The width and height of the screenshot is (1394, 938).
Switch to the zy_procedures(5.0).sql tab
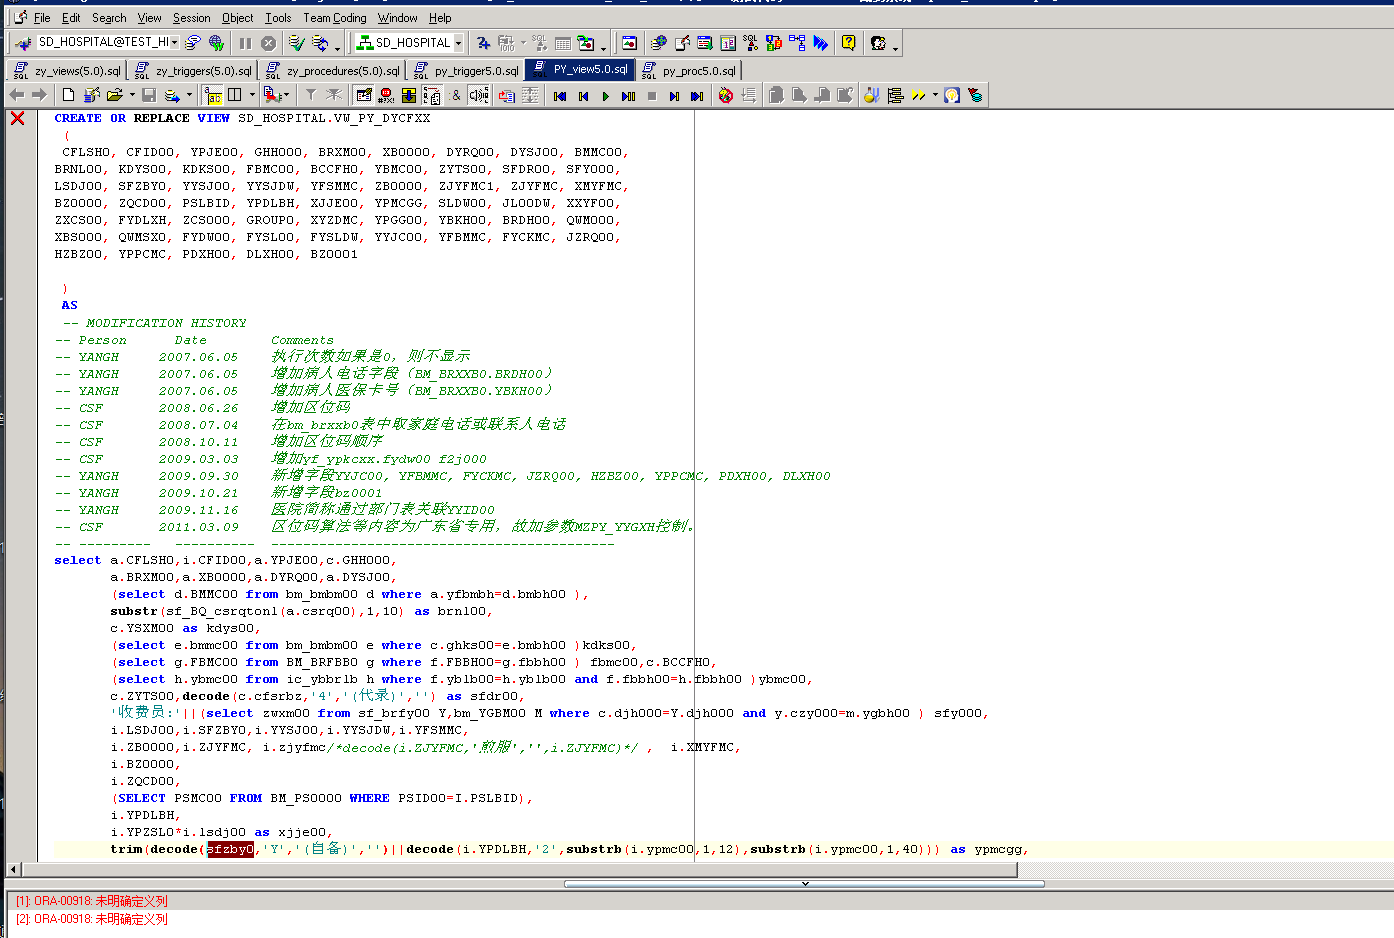(342, 71)
